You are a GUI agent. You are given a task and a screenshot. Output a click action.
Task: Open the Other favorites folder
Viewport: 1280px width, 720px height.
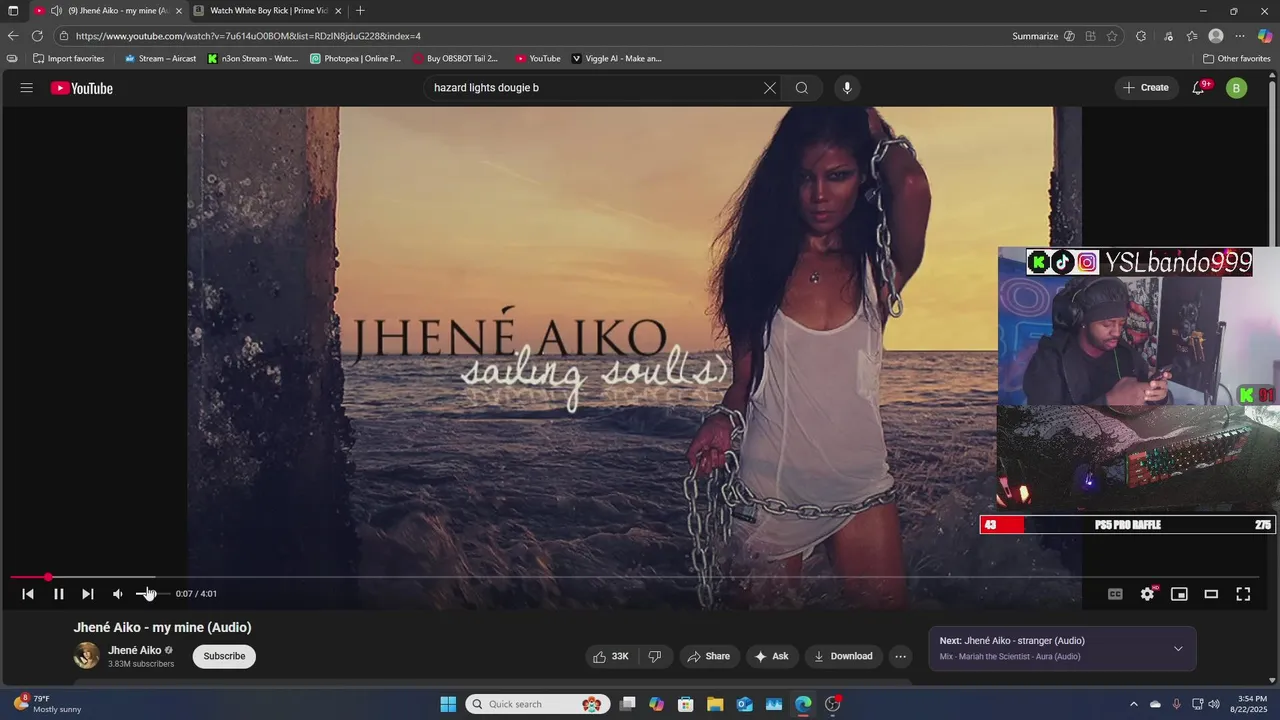[x=1237, y=59]
